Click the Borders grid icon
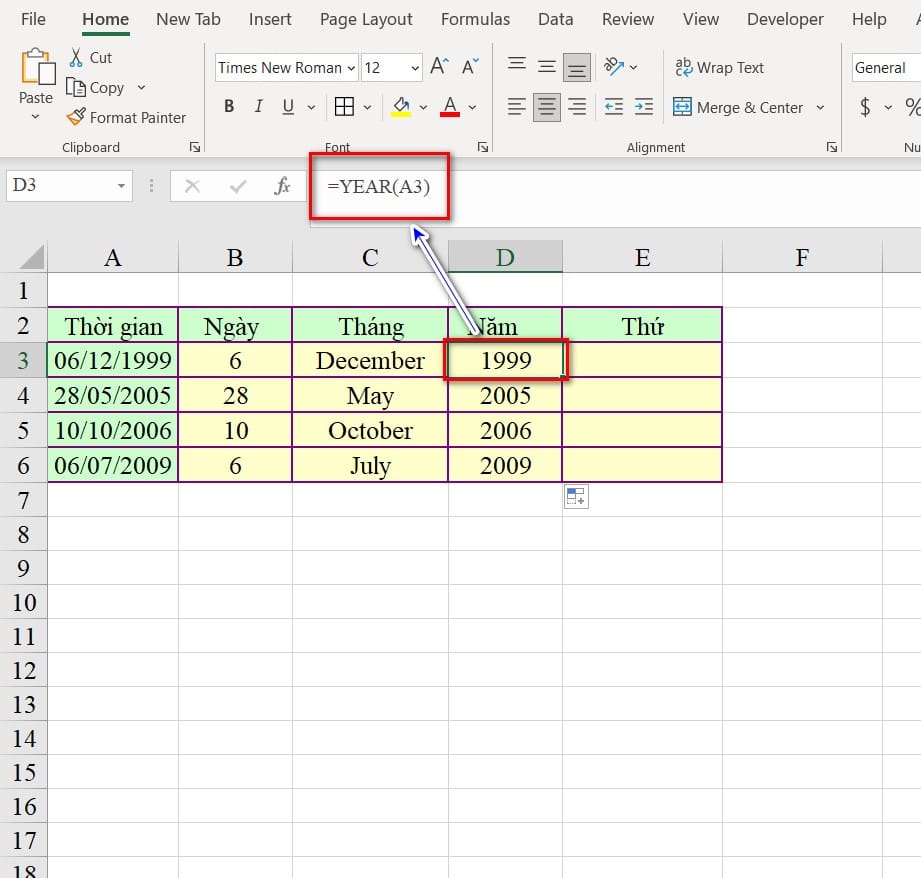Viewport: 921px width, 878px height. click(x=344, y=107)
